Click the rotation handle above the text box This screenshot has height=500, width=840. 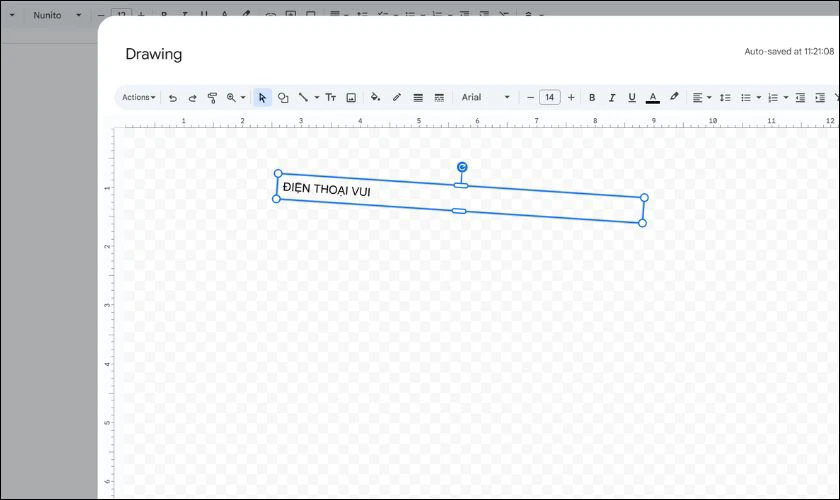click(462, 167)
